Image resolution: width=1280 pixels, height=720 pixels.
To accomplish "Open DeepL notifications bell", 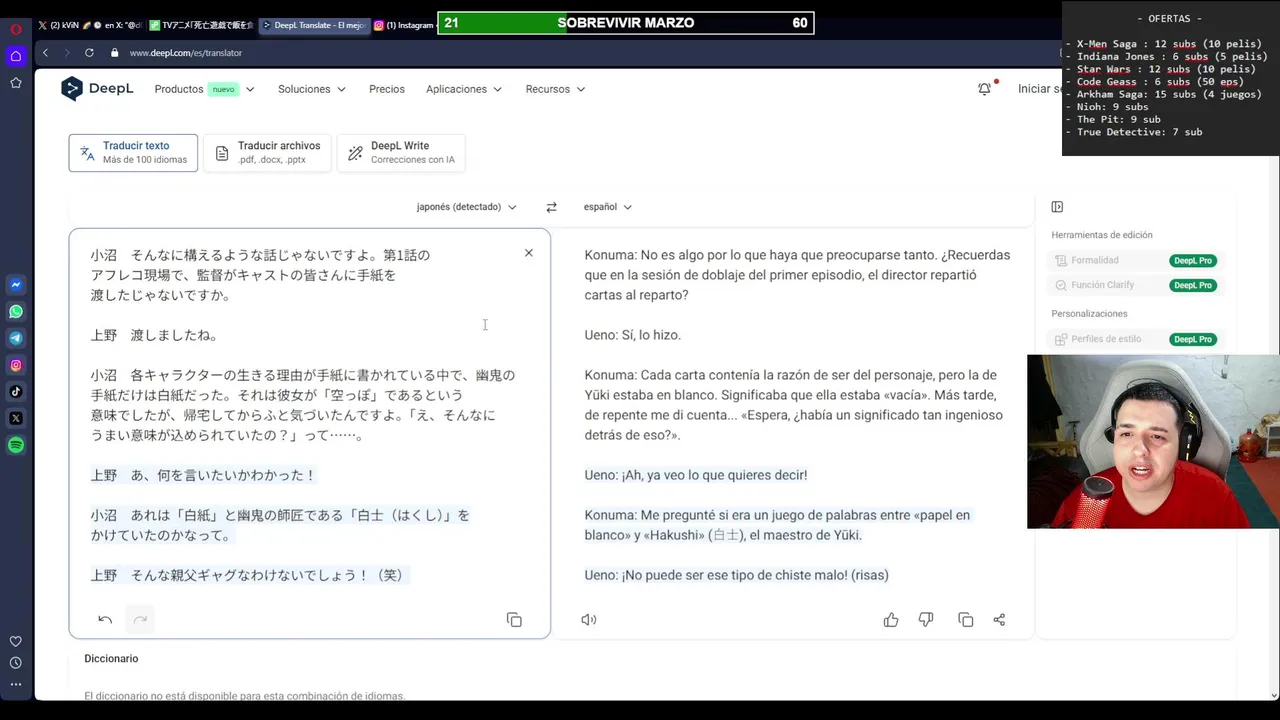I will pyautogui.click(x=985, y=89).
